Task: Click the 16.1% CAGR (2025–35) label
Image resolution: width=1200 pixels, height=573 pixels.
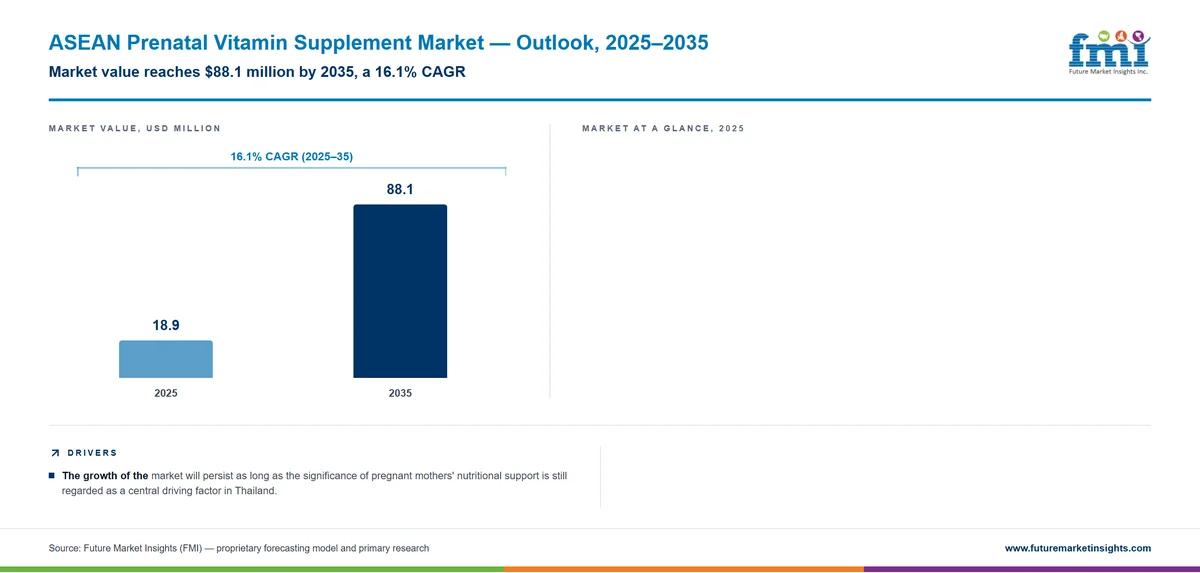Action: (292, 157)
